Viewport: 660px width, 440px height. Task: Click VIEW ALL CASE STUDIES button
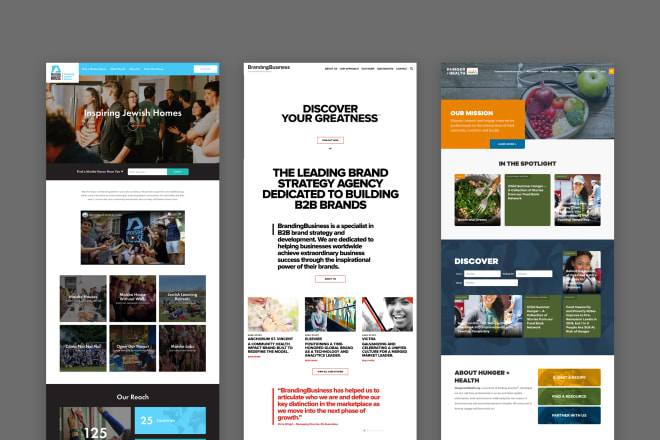tap(330, 371)
